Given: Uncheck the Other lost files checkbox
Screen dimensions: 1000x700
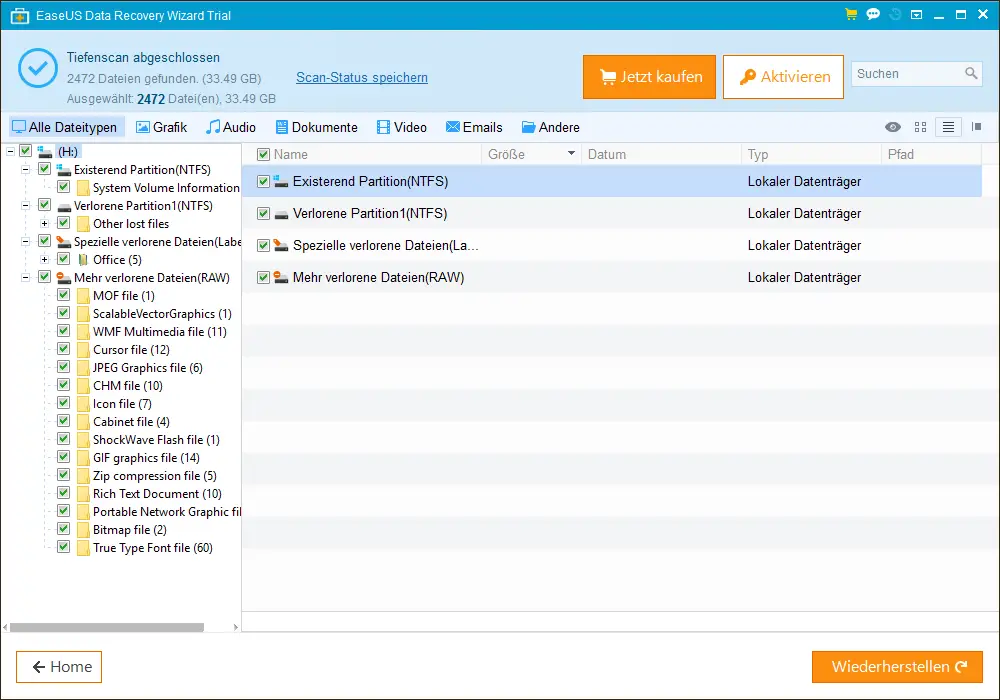Looking at the screenshot, I should [x=64, y=222].
